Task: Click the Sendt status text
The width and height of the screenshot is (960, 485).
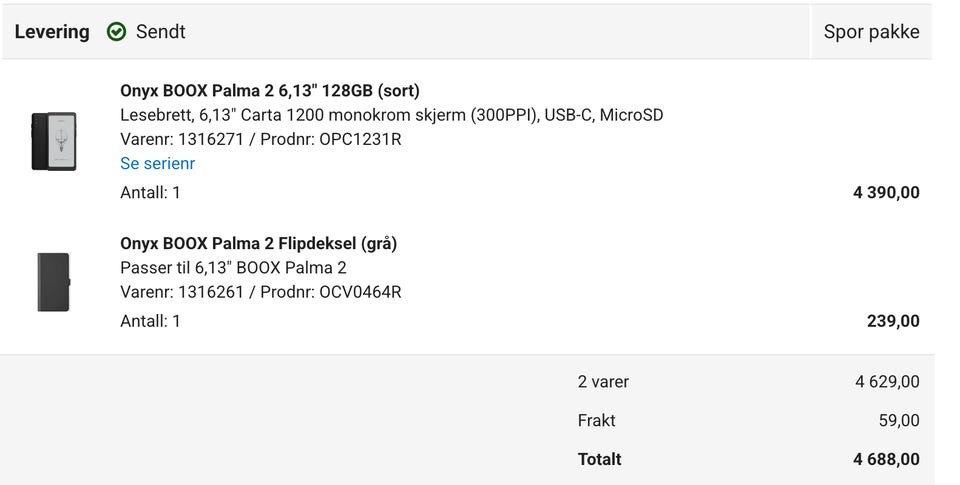Action: click(160, 32)
